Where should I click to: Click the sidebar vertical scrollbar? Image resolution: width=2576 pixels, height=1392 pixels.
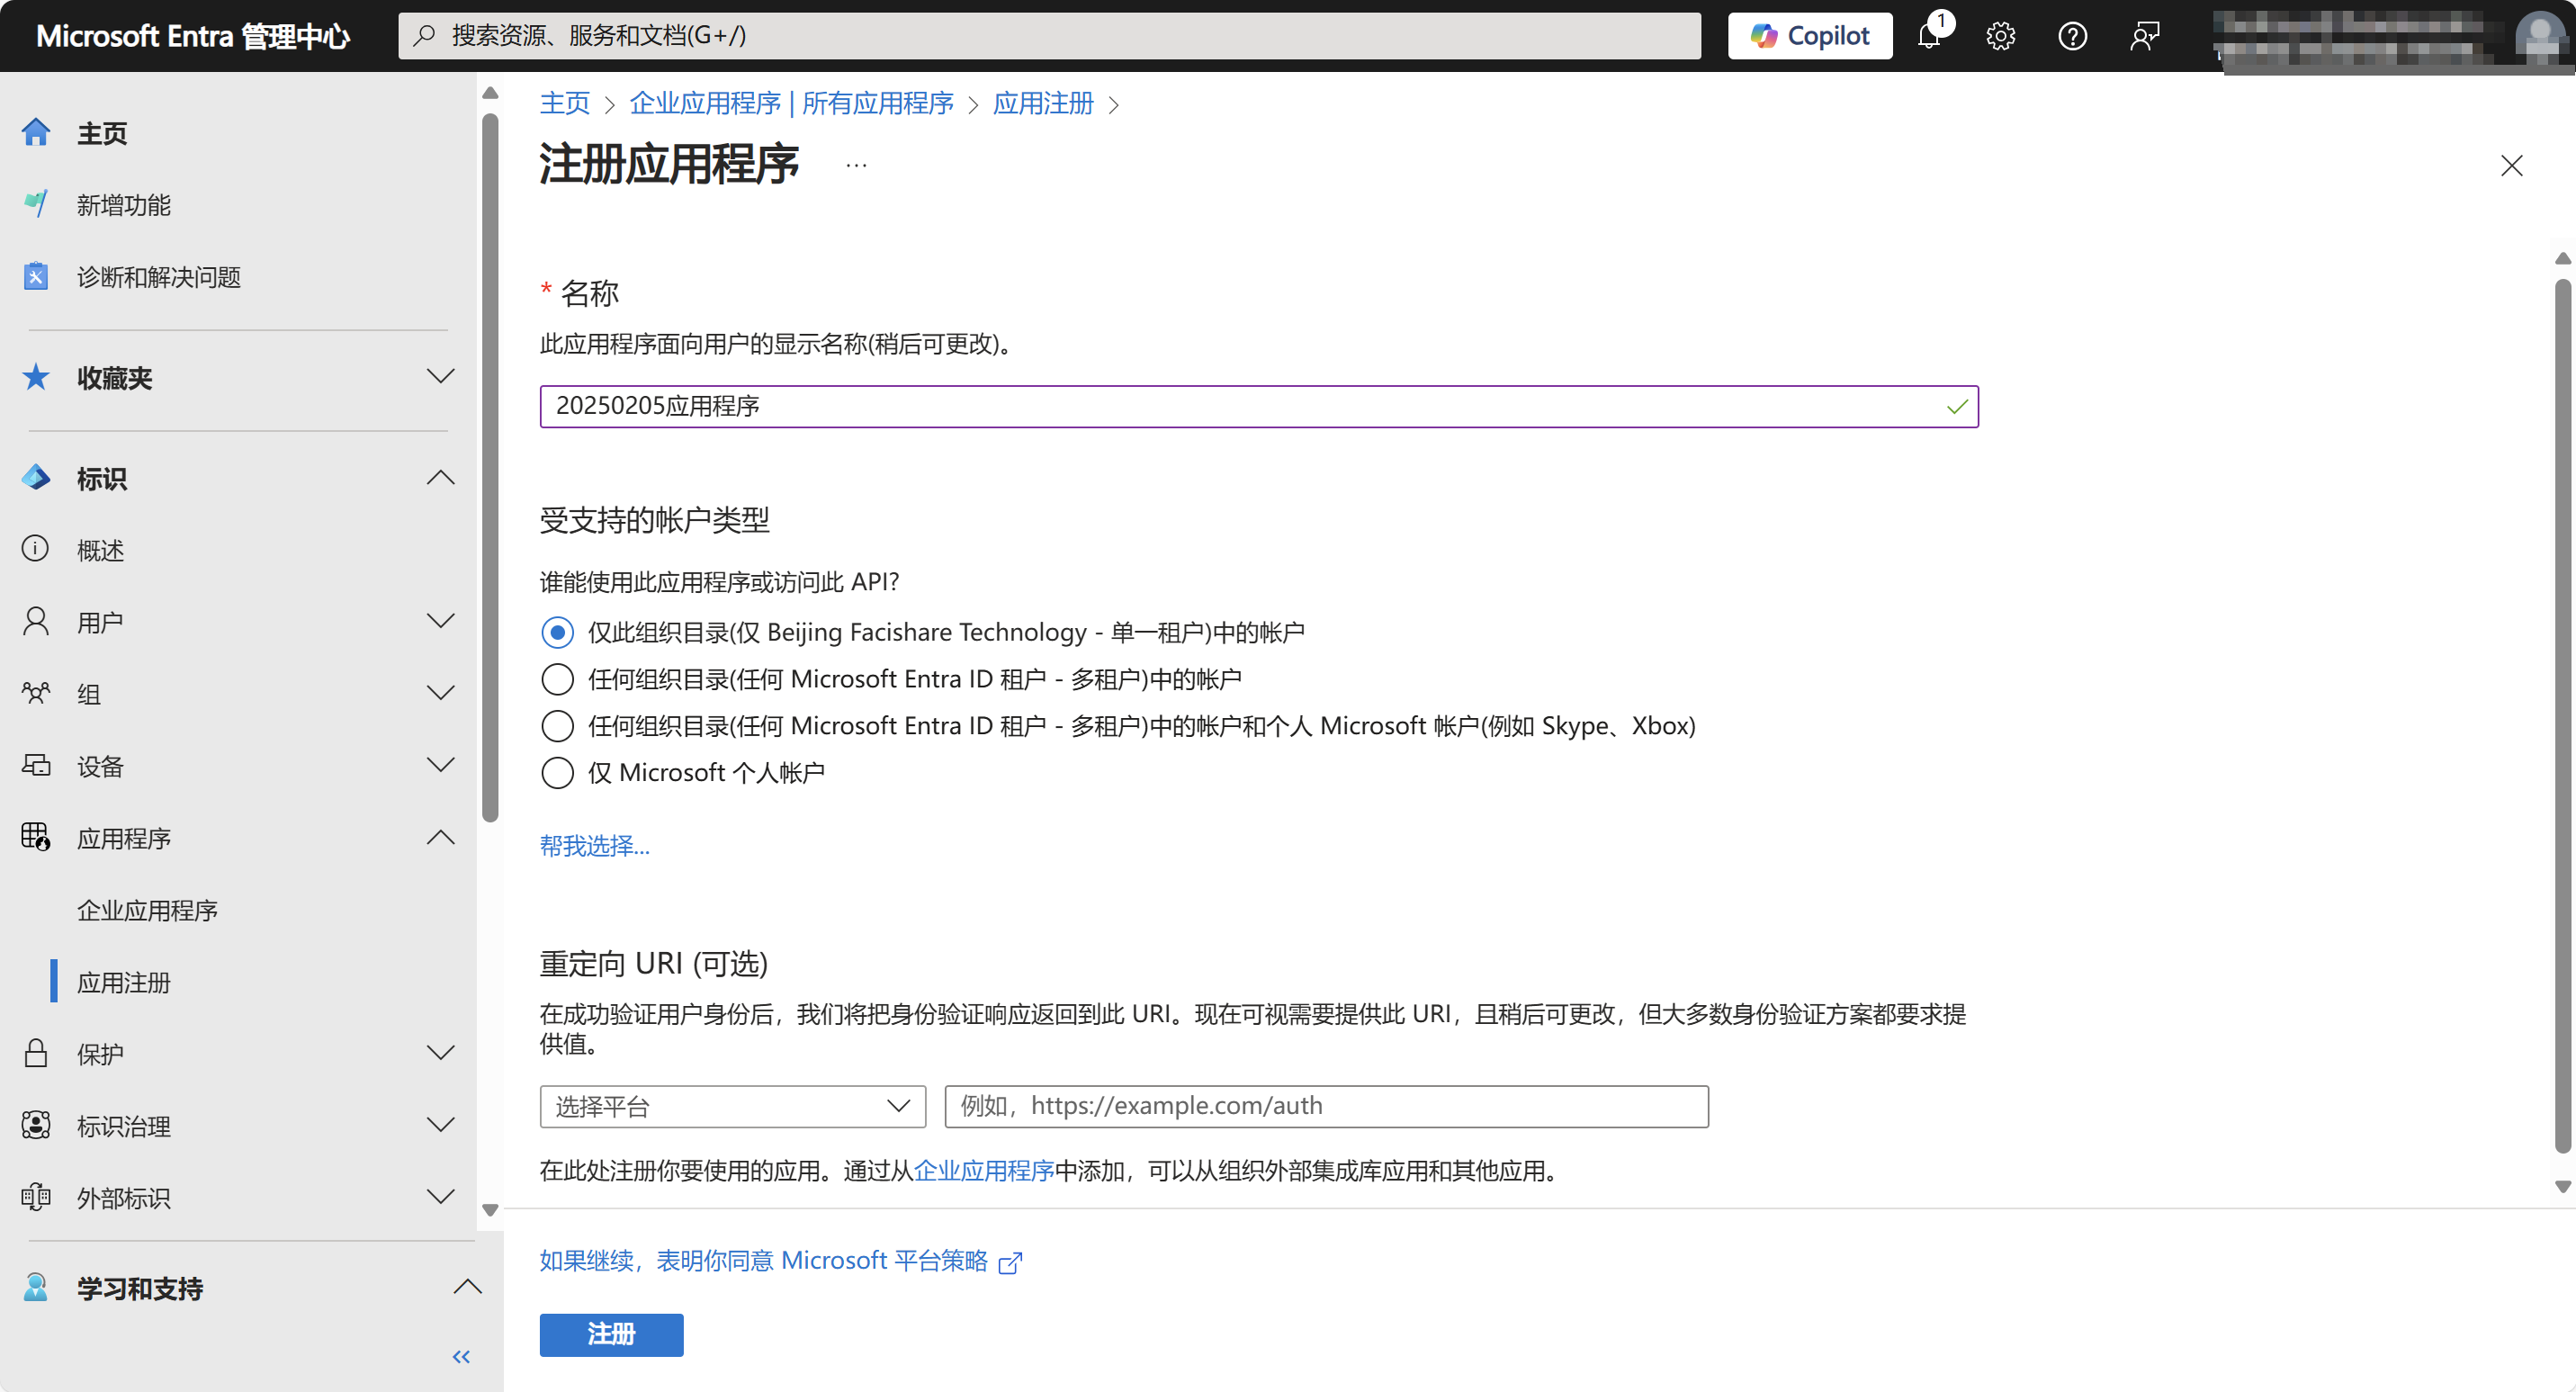(x=490, y=468)
